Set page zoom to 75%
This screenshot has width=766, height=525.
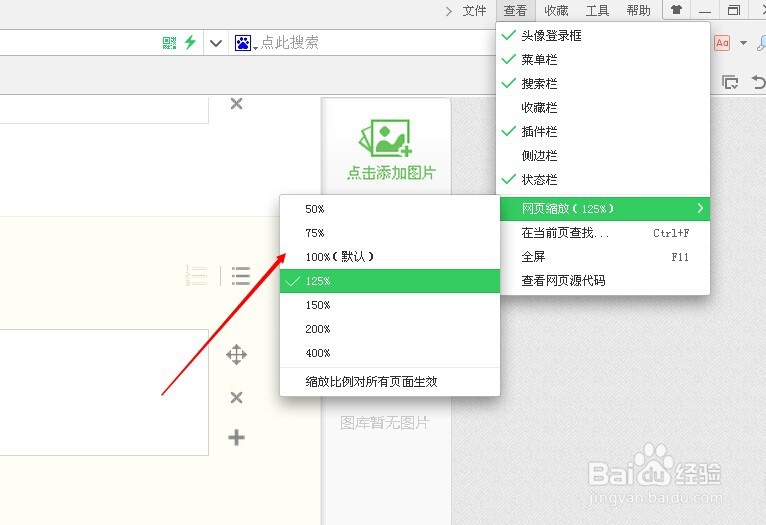pyautogui.click(x=390, y=233)
